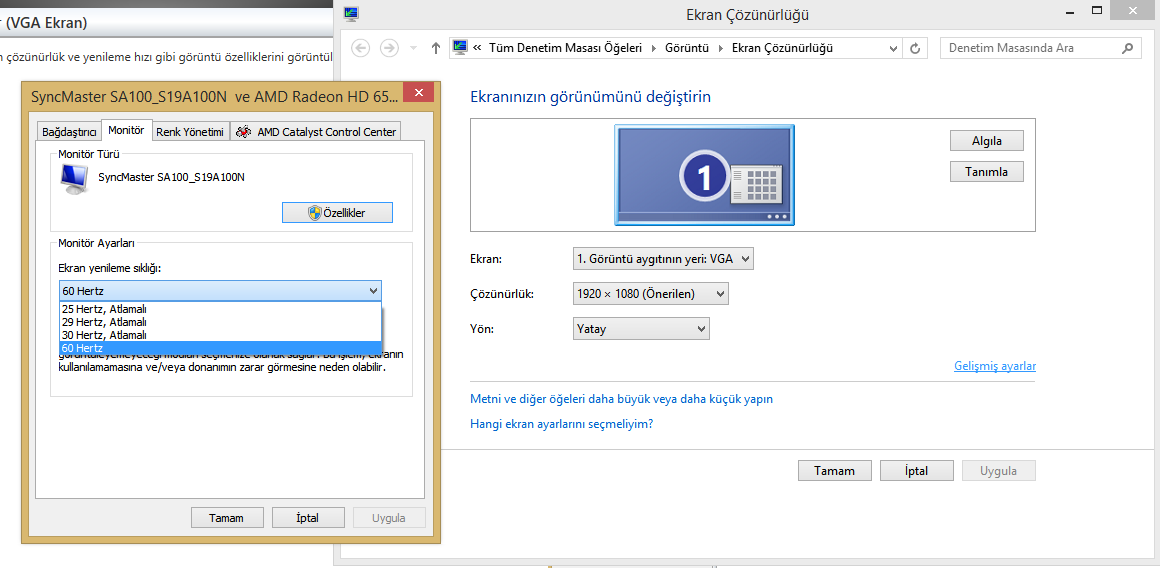This screenshot has width=1160, height=568.
Task: Select 29 Hertz, Atlamalı option
Action: [220, 322]
